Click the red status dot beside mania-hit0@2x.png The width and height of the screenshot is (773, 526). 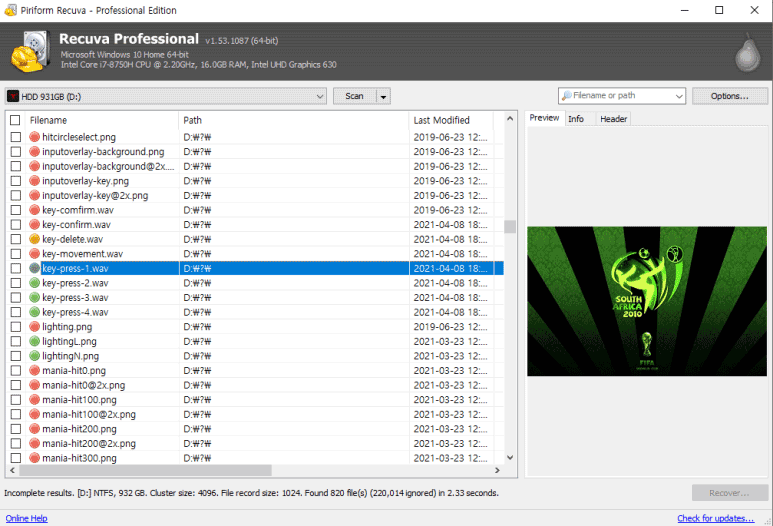coord(35,385)
